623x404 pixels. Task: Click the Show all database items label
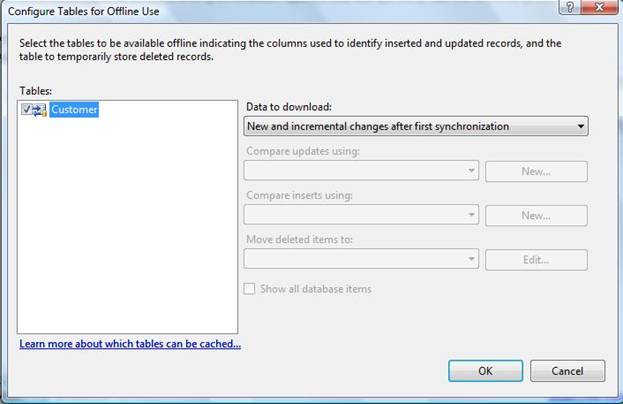(x=316, y=289)
